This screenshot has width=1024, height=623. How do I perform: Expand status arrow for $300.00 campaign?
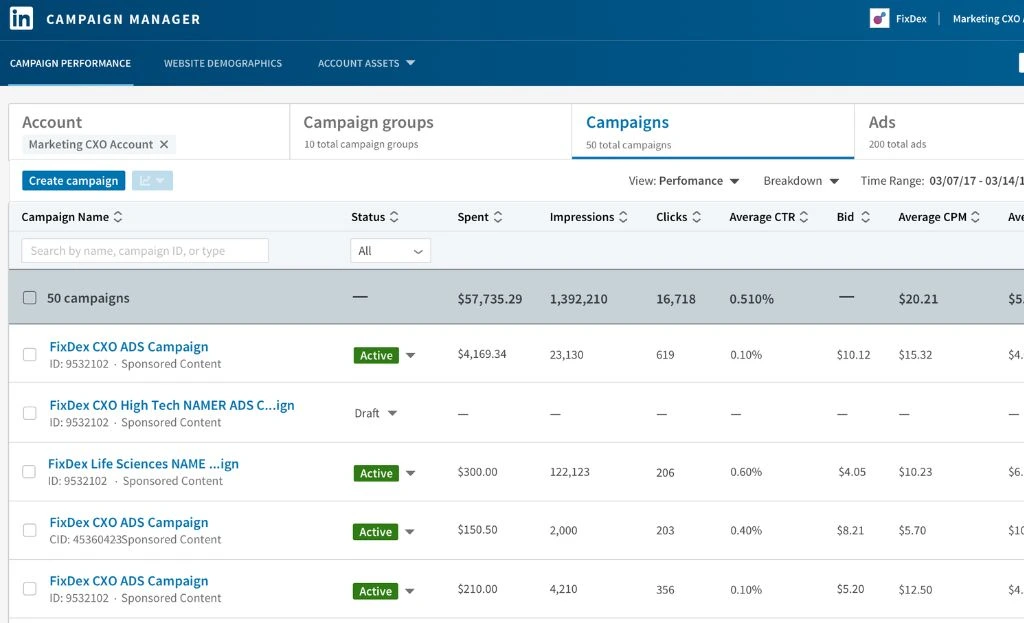pyautogui.click(x=411, y=473)
